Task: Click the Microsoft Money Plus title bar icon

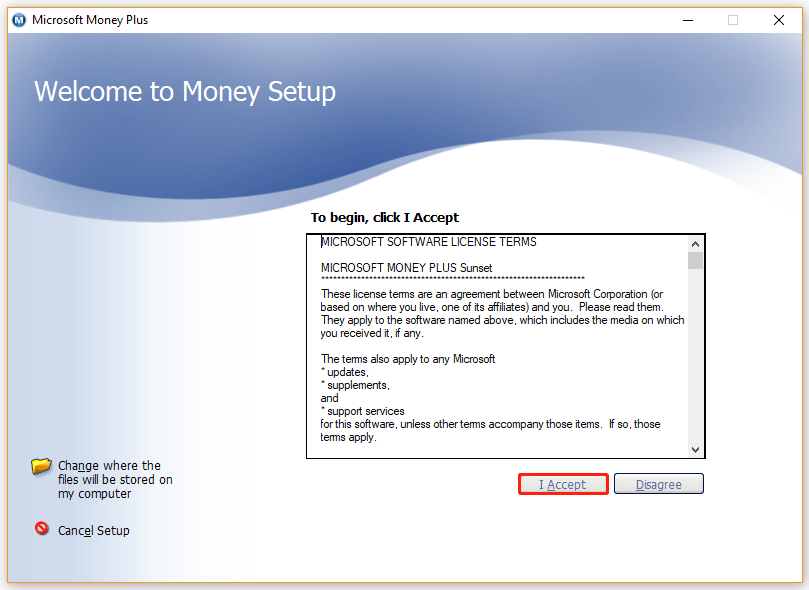Action: 19,20
